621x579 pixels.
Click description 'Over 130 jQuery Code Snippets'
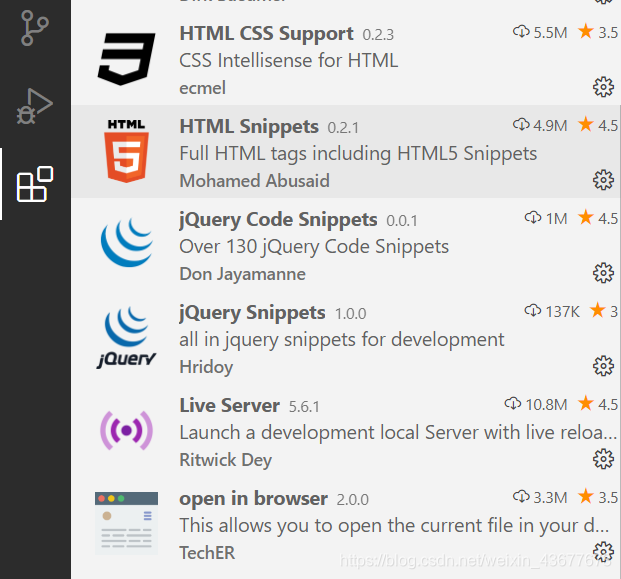(x=314, y=247)
